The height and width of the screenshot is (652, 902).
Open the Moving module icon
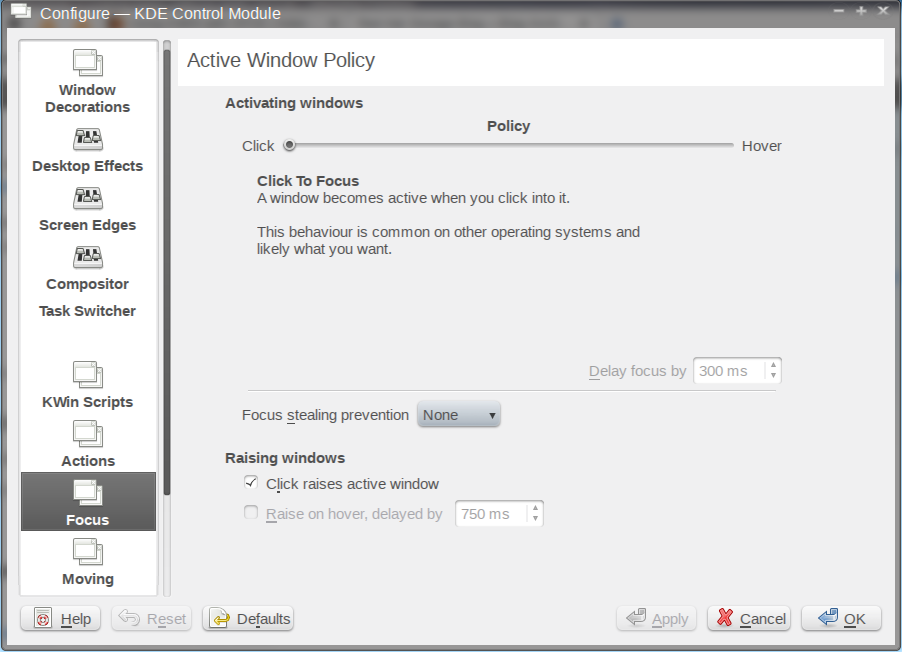pos(88,552)
